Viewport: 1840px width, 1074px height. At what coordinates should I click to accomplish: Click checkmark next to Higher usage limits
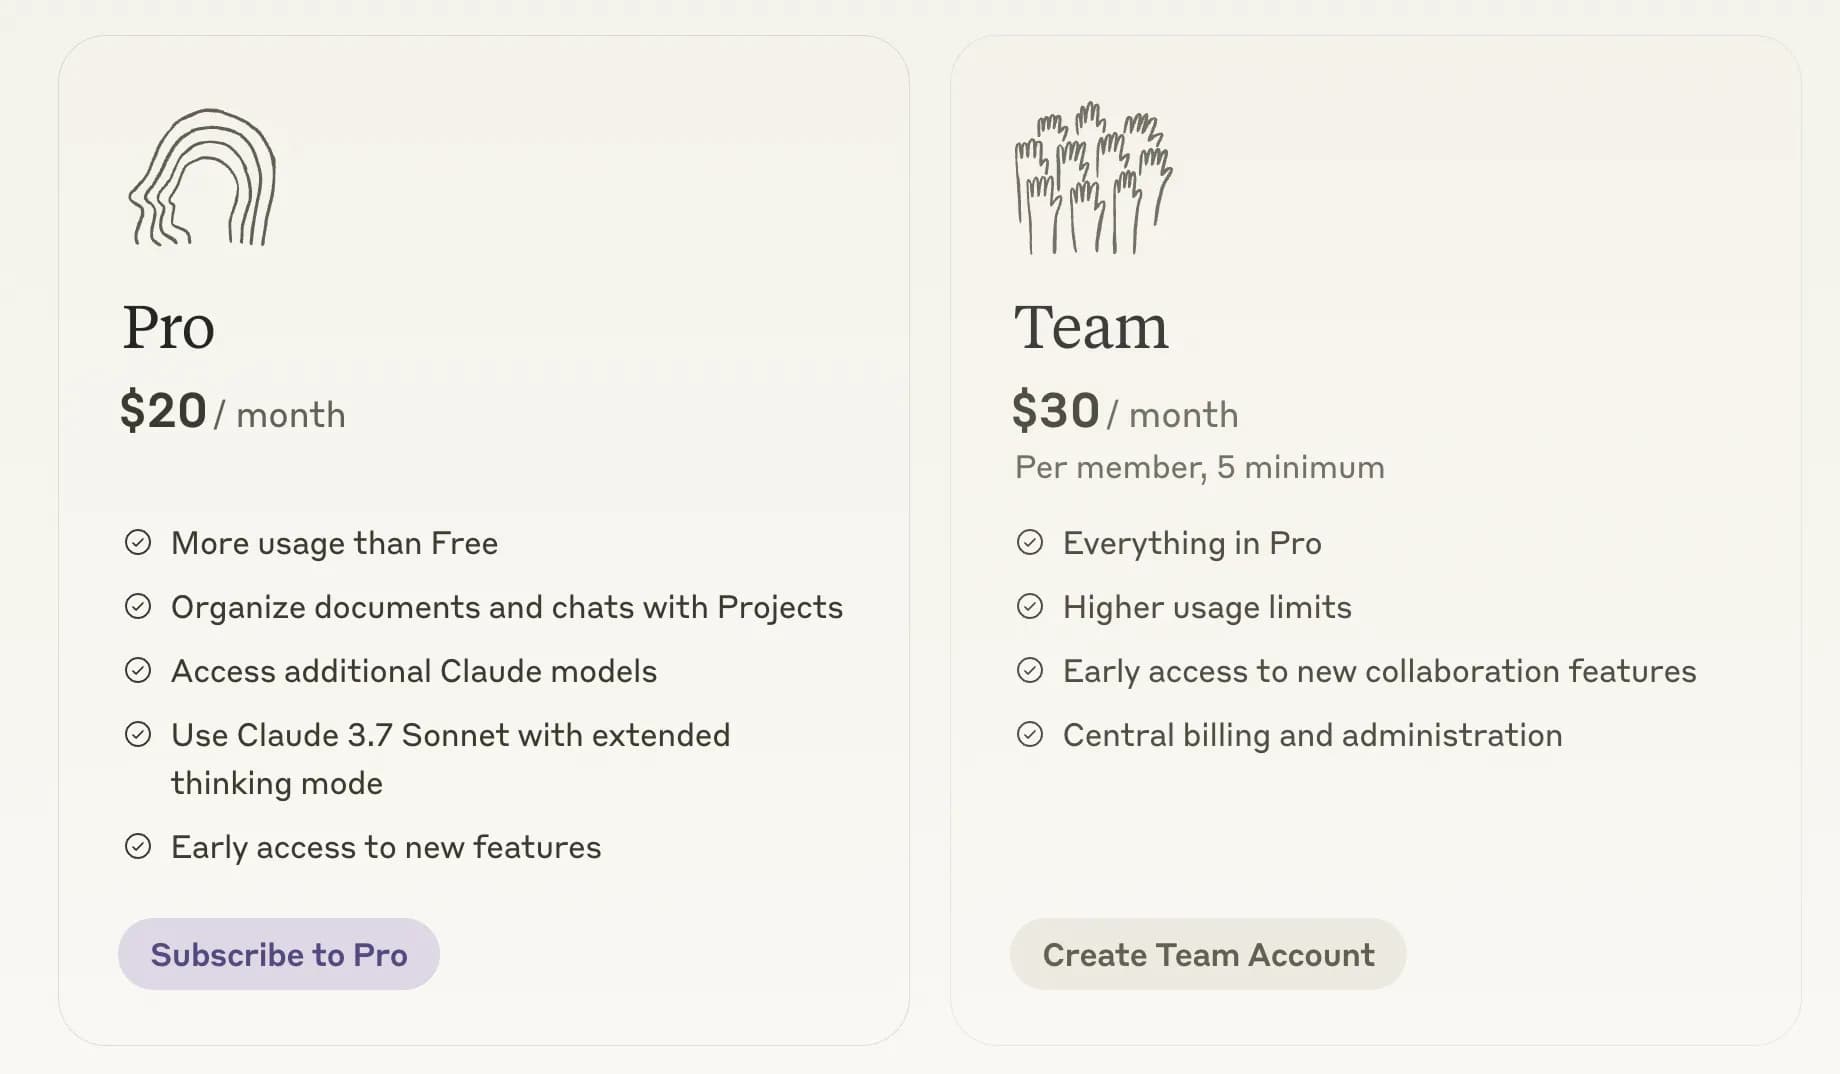[1030, 606]
